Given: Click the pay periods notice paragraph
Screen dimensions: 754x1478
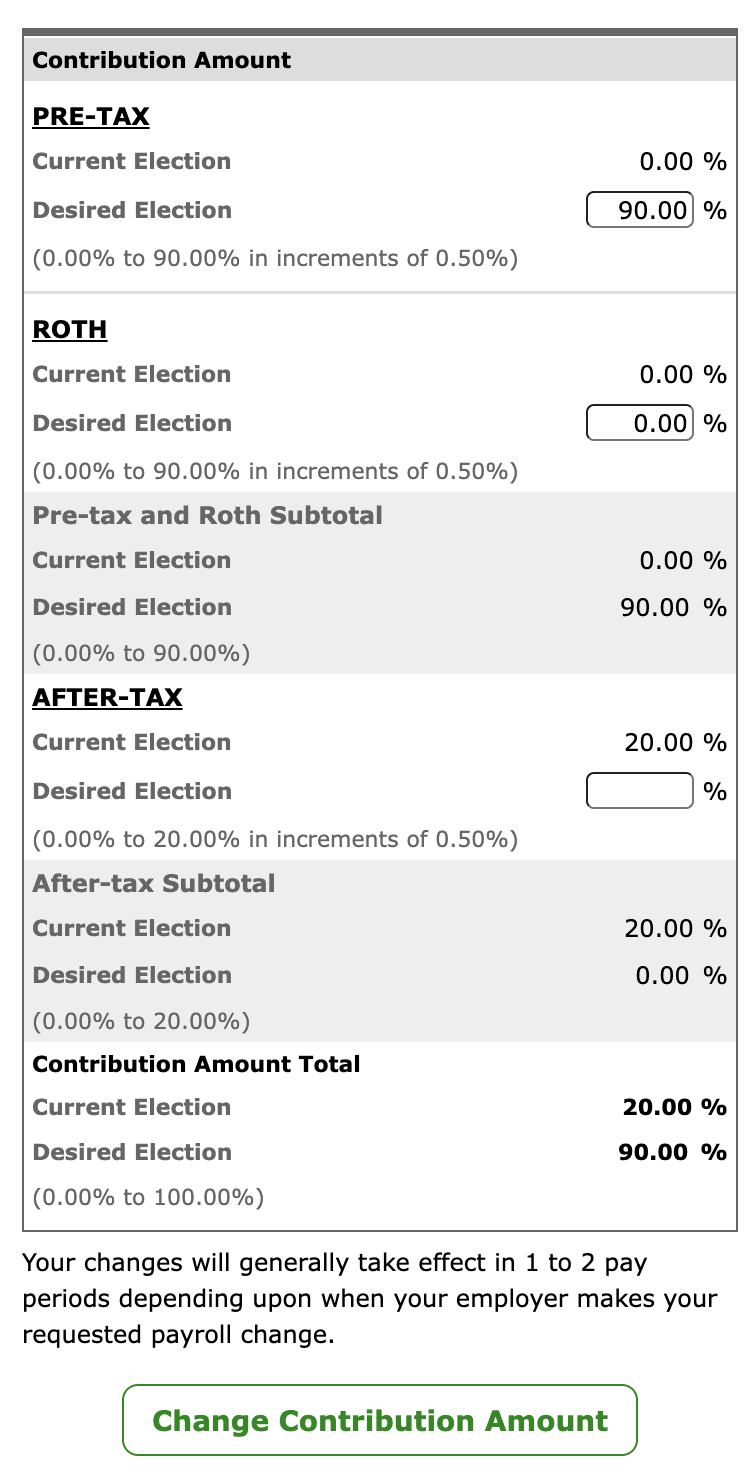Looking at the screenshot, I should coord(370,1299).
